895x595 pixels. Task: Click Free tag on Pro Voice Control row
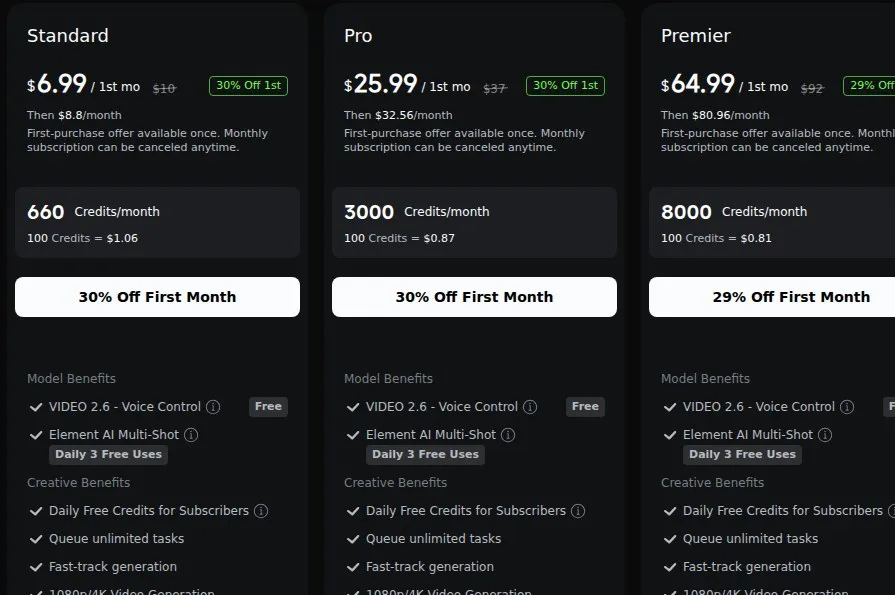pos(585,407)
